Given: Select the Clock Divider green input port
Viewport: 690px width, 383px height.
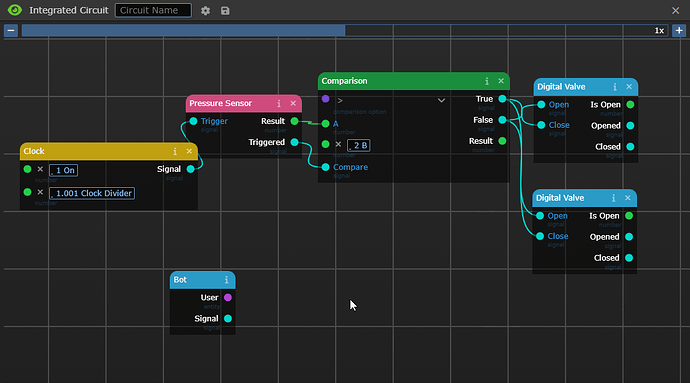Looking at the screenshot, I should click(27, 192).
